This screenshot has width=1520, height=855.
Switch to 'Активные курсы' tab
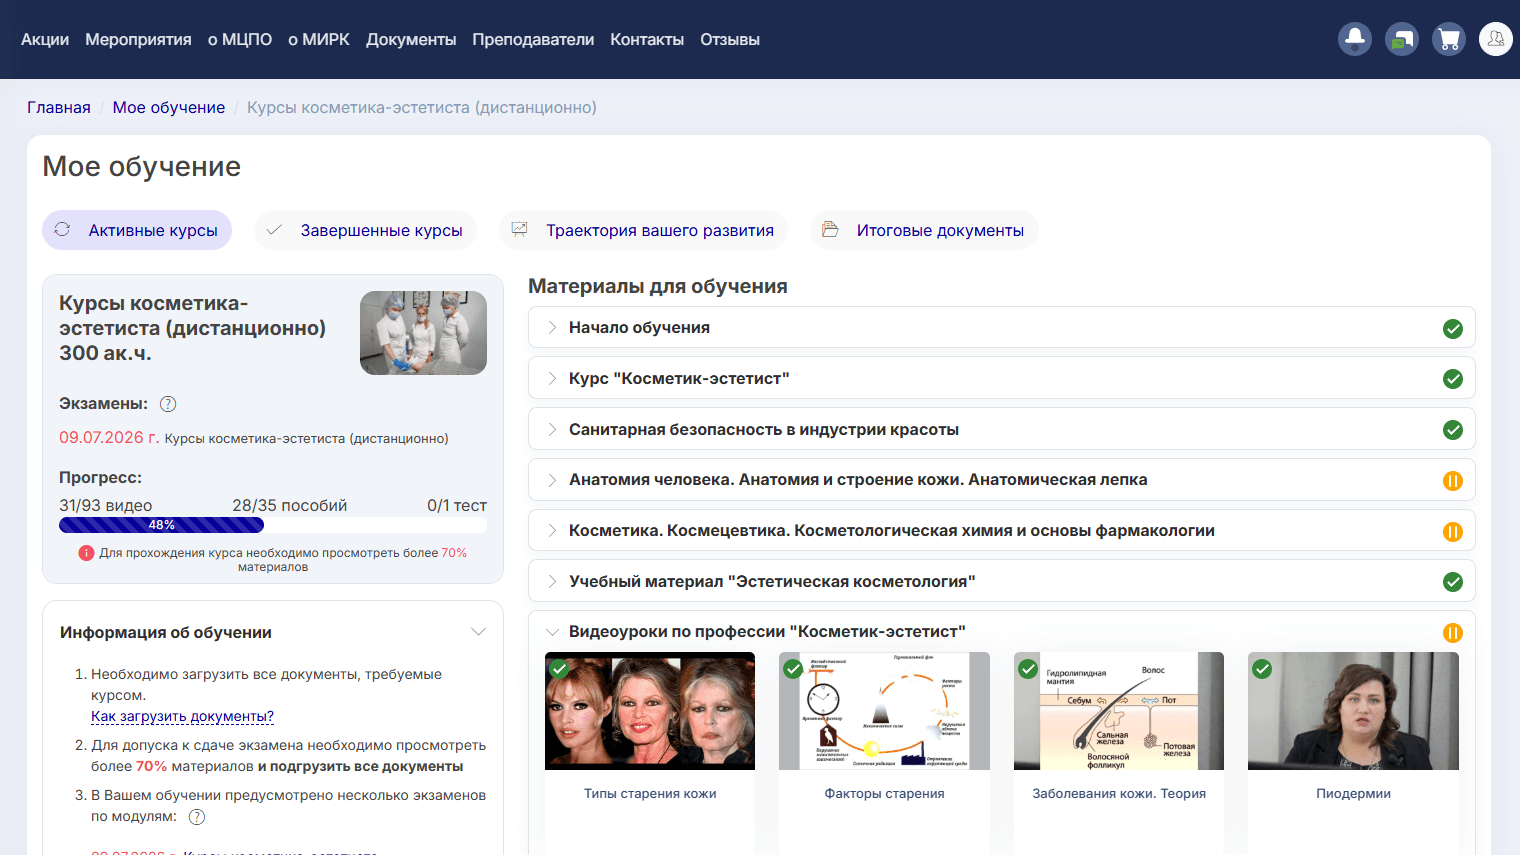point(137,230)
